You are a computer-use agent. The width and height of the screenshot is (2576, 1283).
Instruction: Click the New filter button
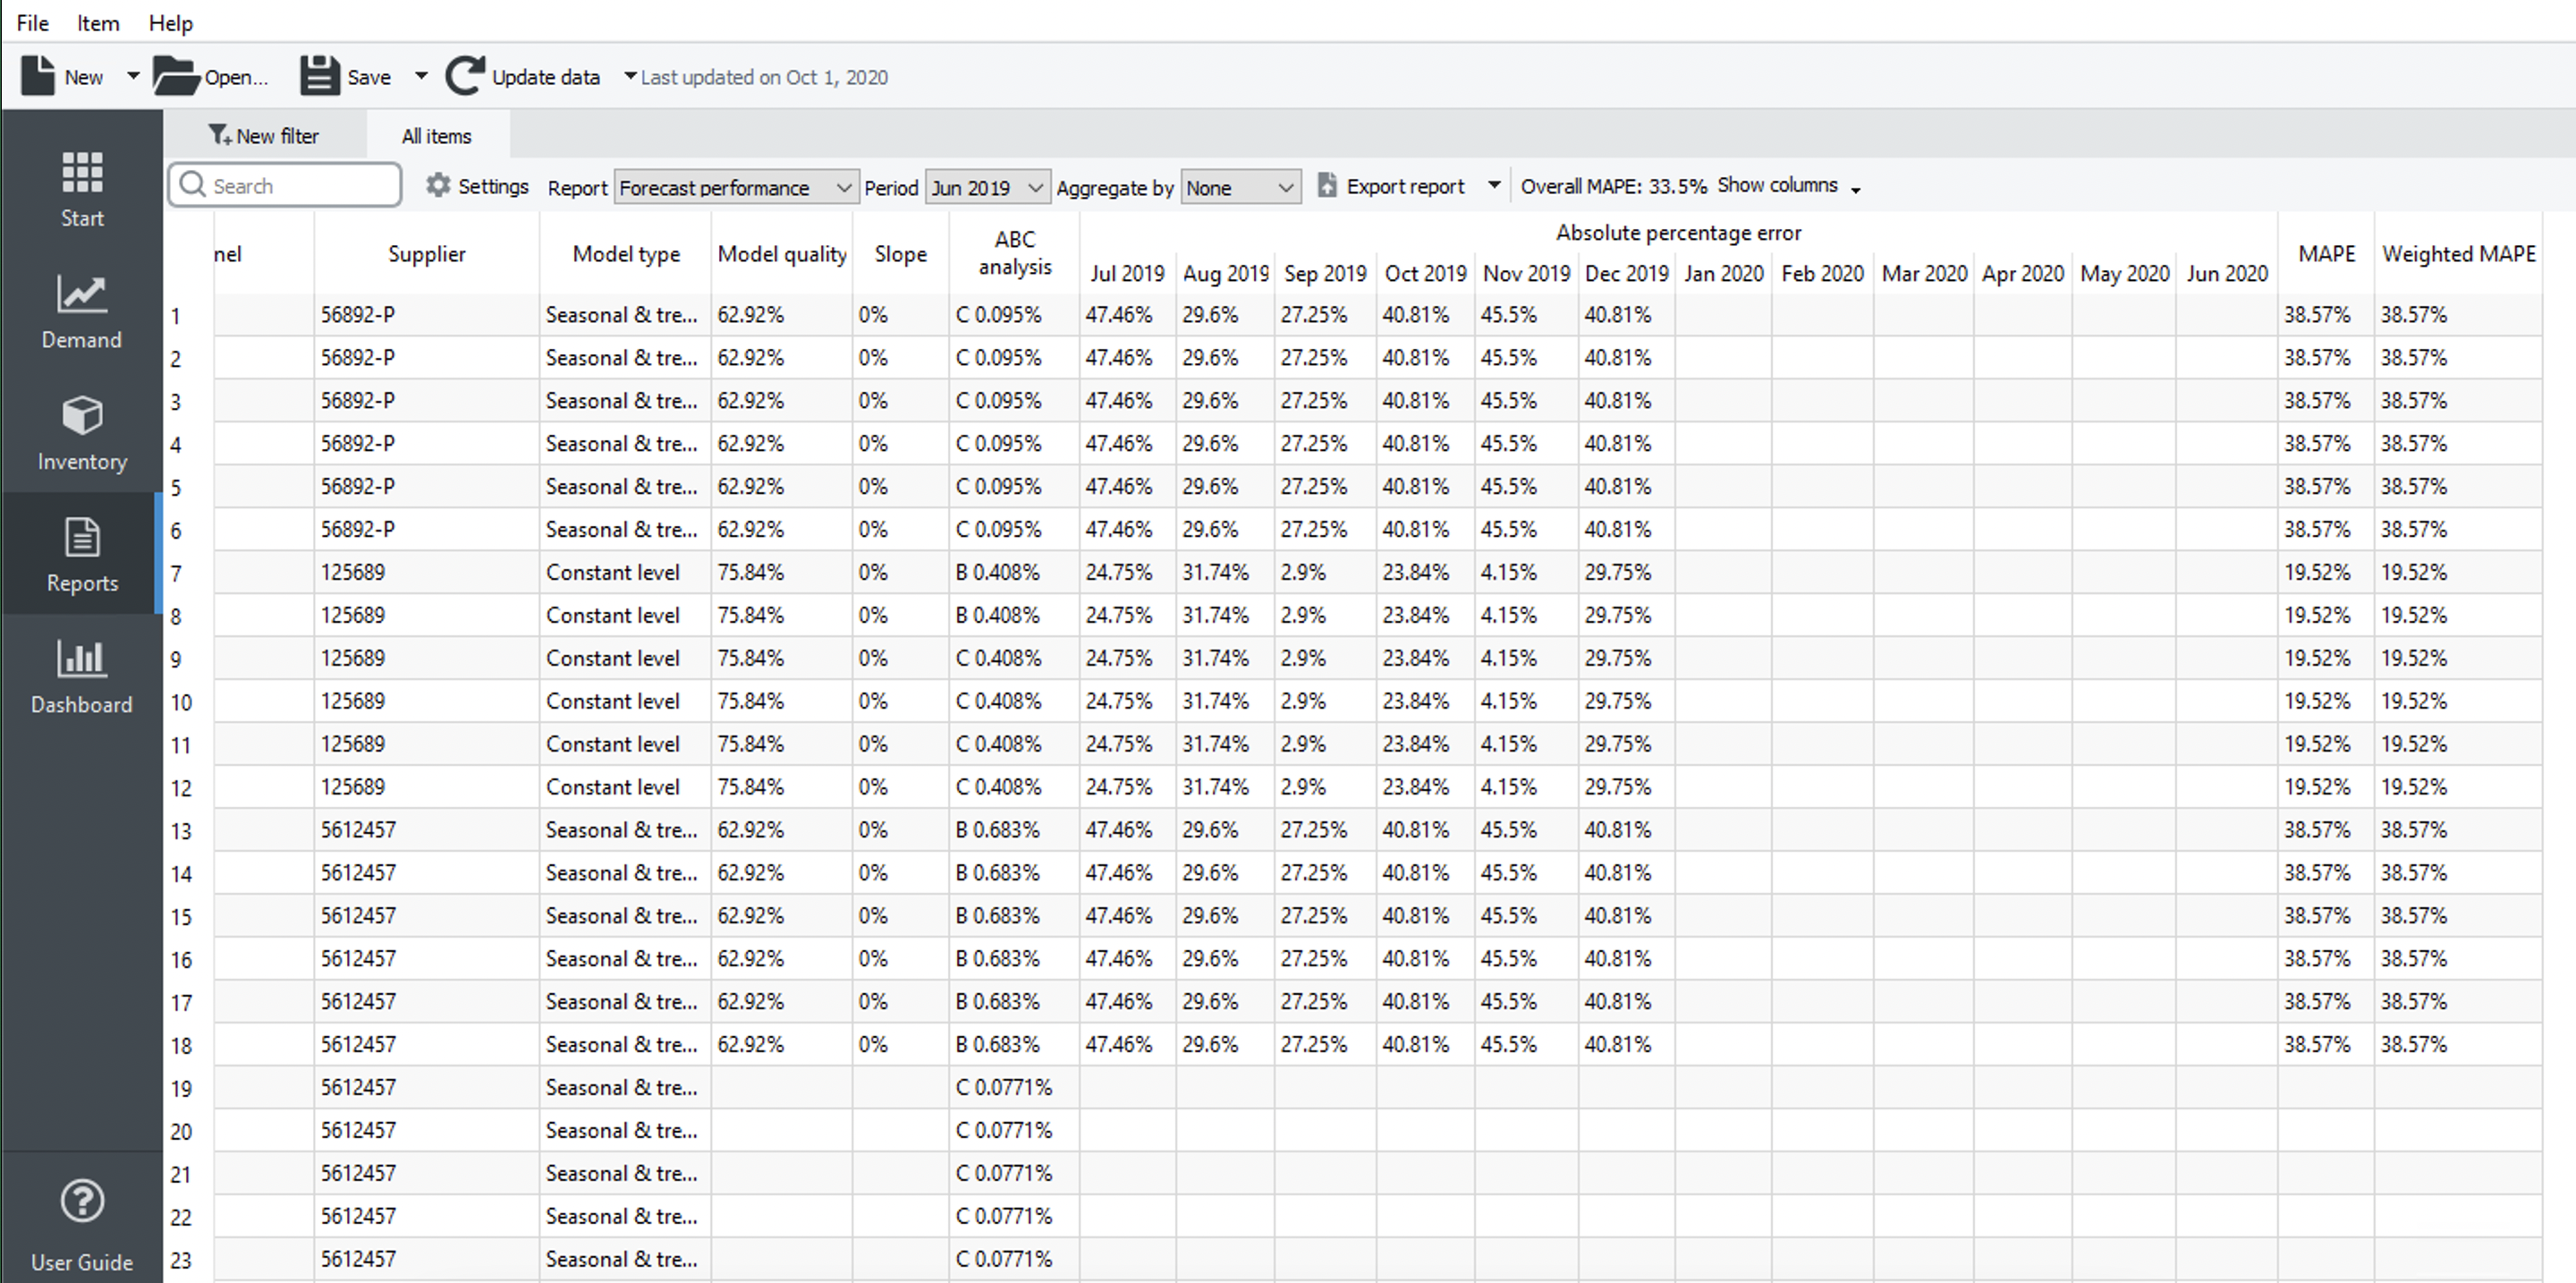(264, 136)
